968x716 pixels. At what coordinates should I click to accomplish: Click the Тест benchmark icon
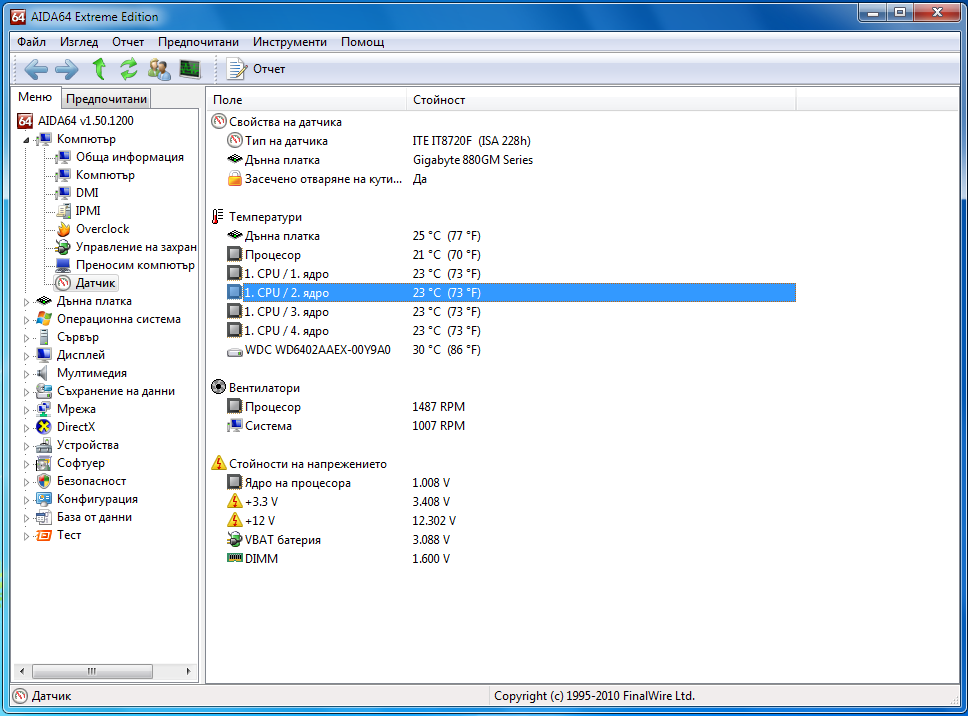44,535
